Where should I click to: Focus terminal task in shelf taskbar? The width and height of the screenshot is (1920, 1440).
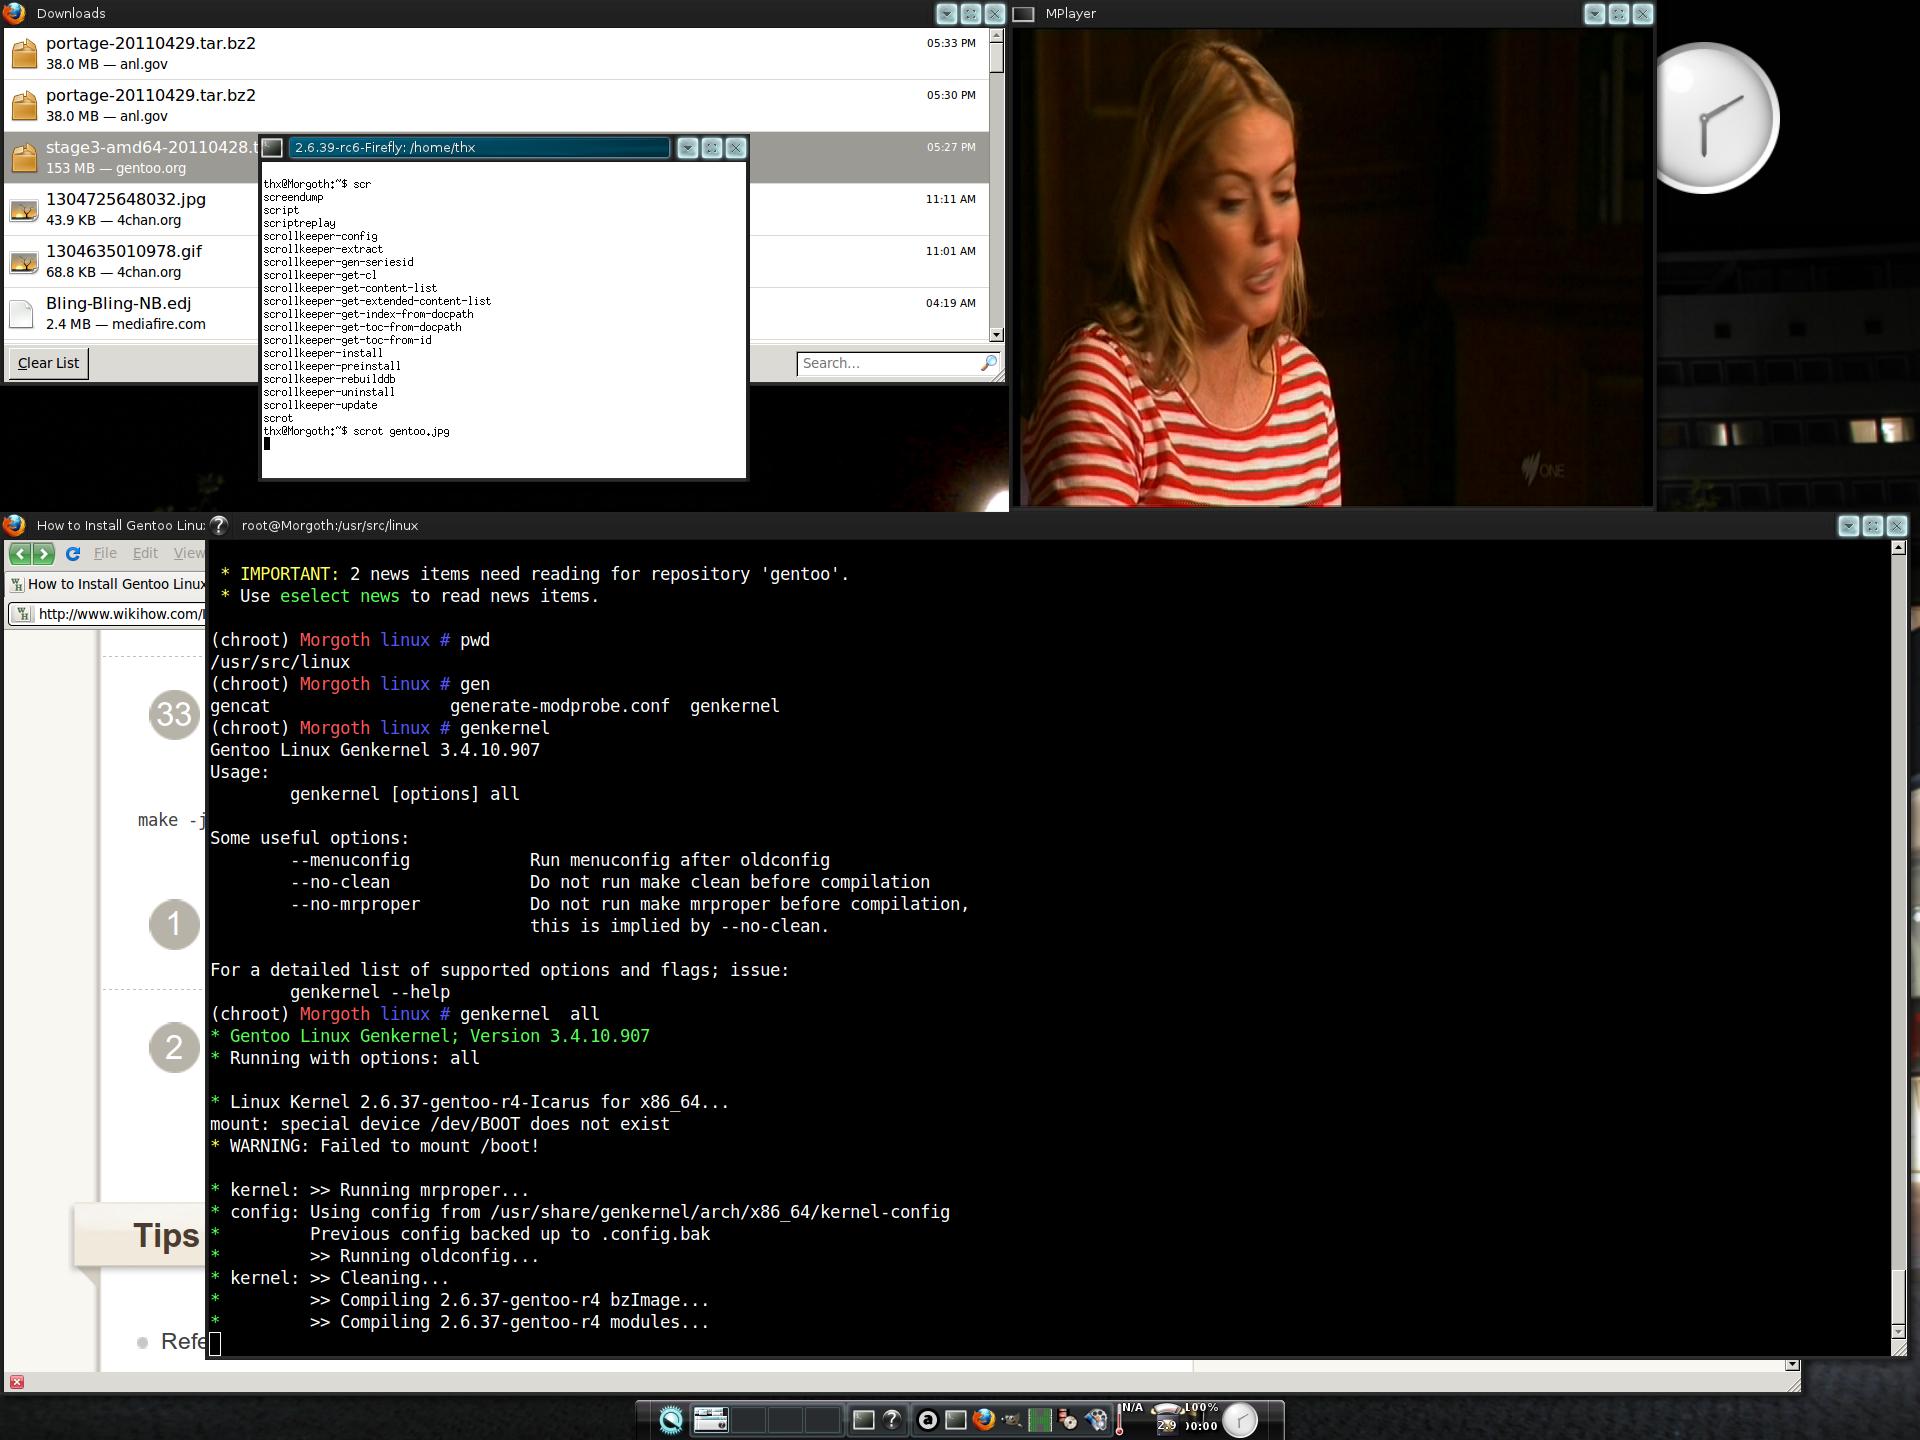tap(864, 1420)
